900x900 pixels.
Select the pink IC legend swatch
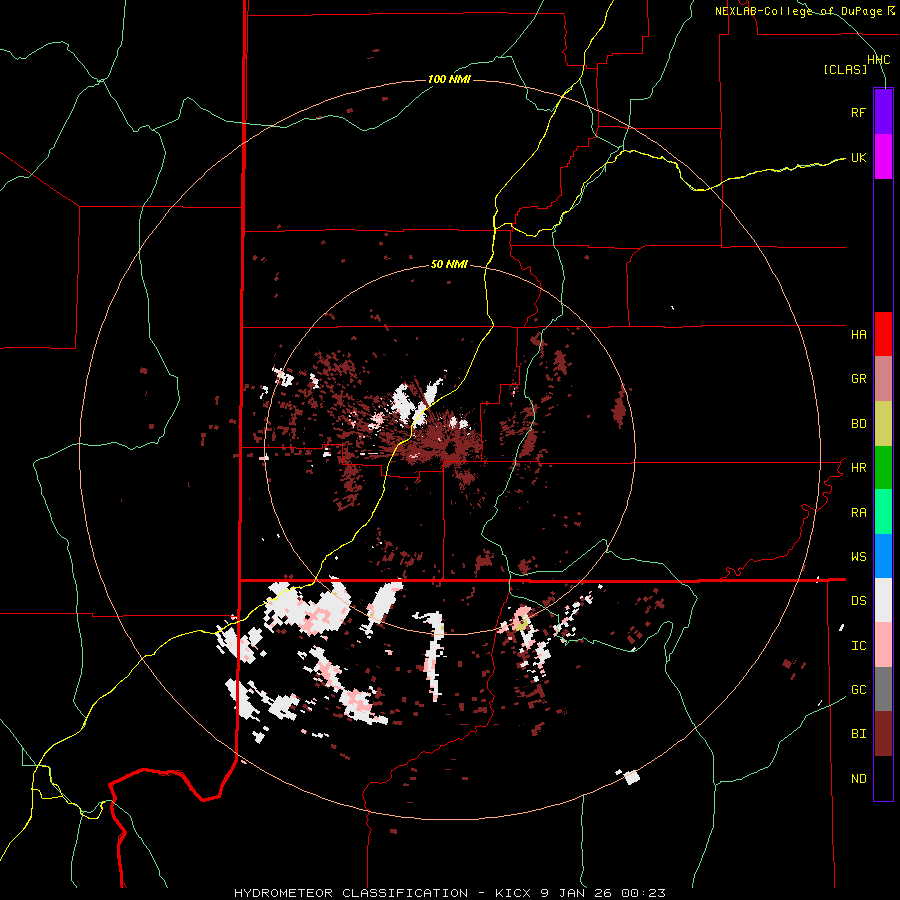pyautogui.click(x=883, y=645)
